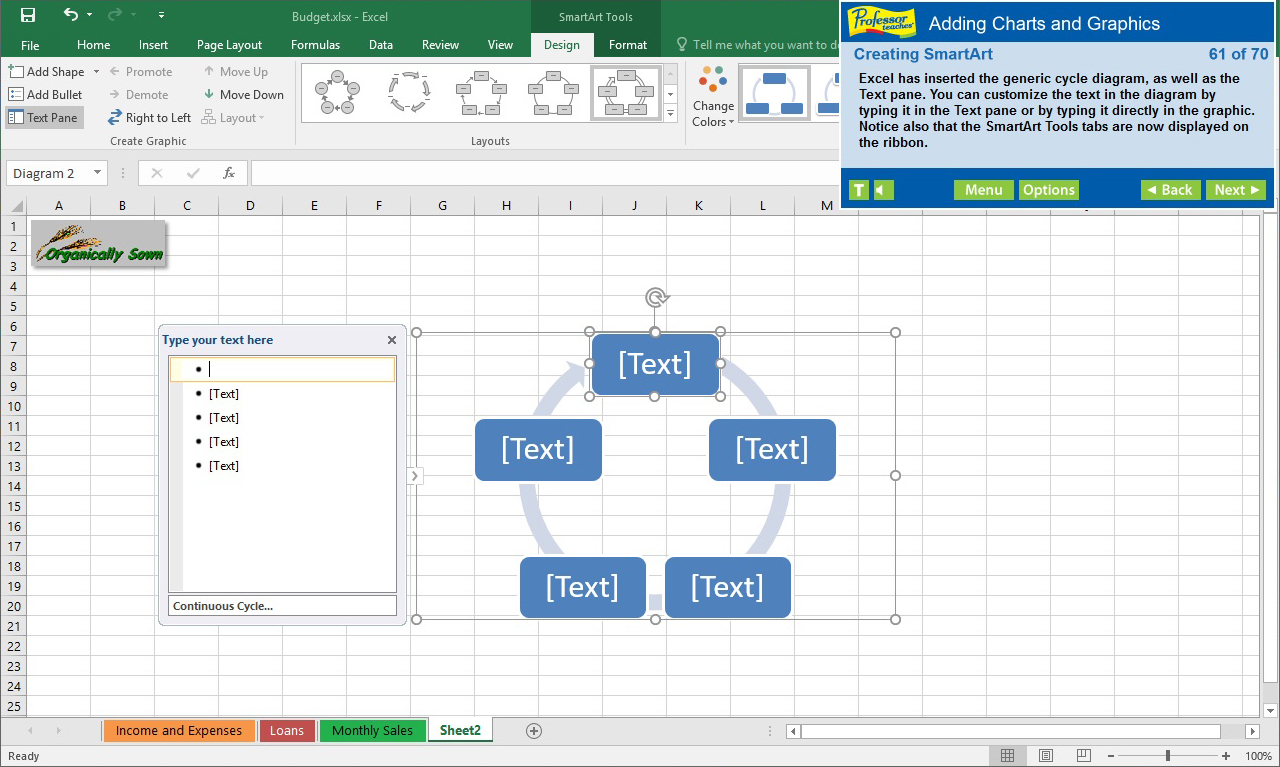Open the Name Box dropdown showing Diagram 2
Screen dimensions: 1280x767
coord(98,173)
